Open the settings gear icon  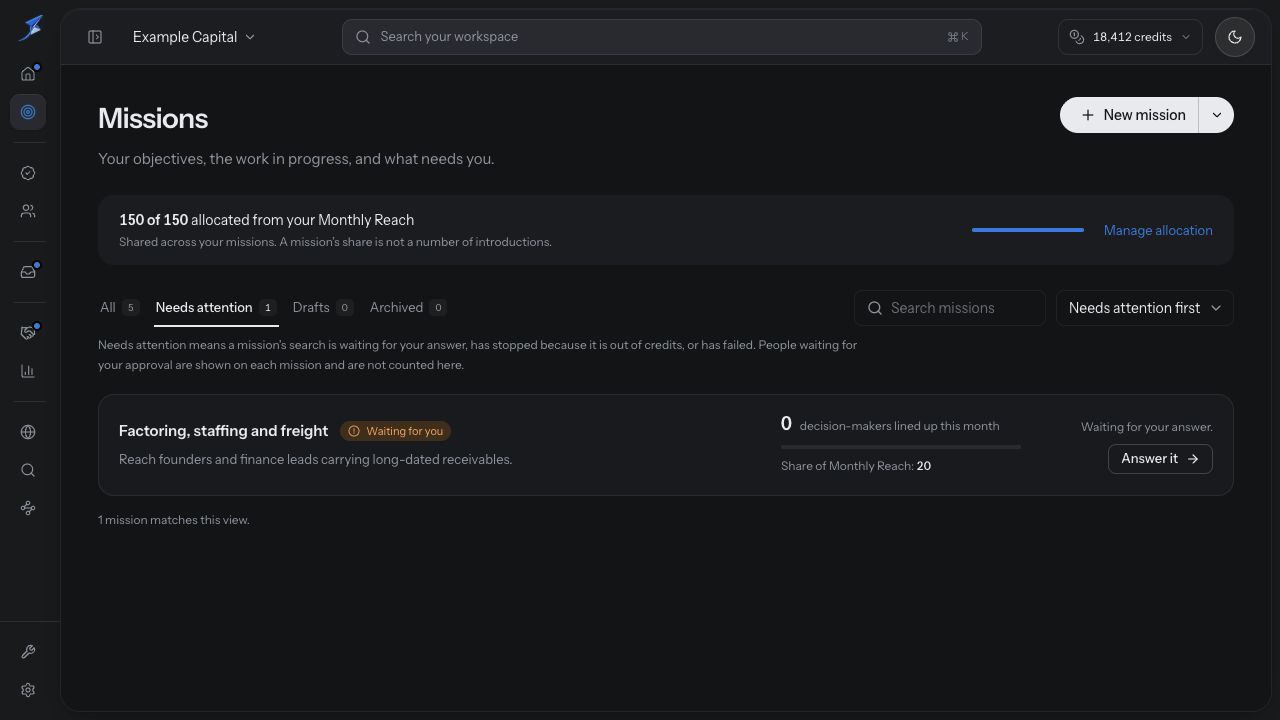pos(28,690)
